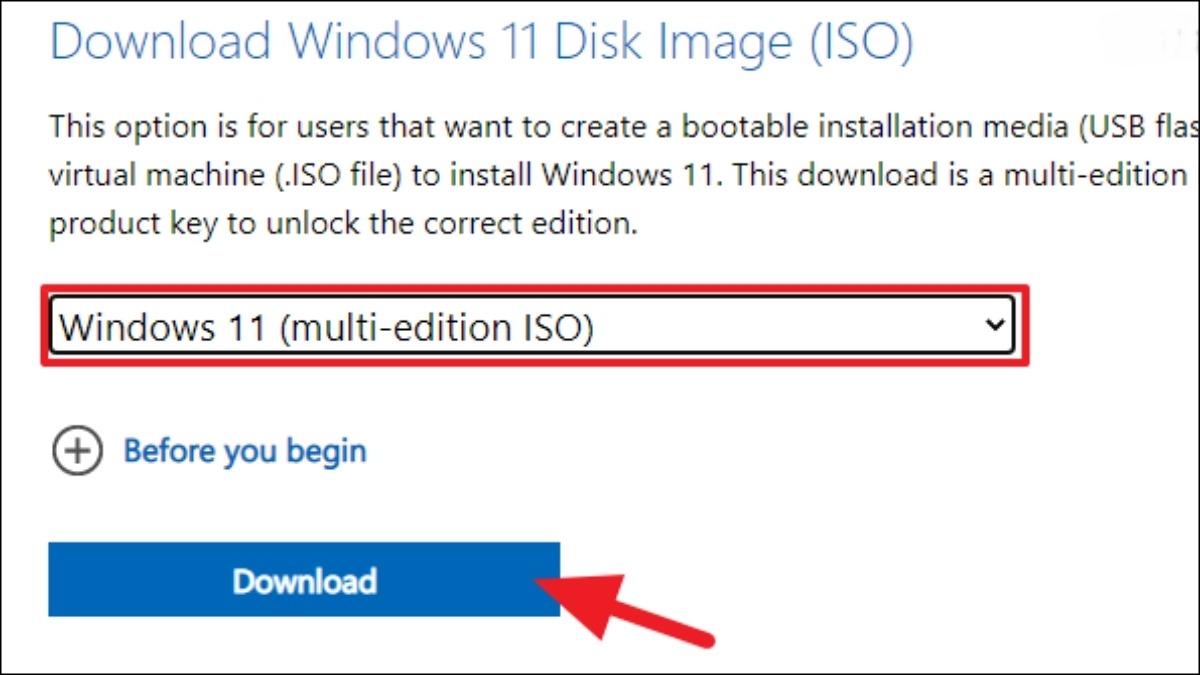
Task: Click the word Download in the heading
Action: point(161,41)
